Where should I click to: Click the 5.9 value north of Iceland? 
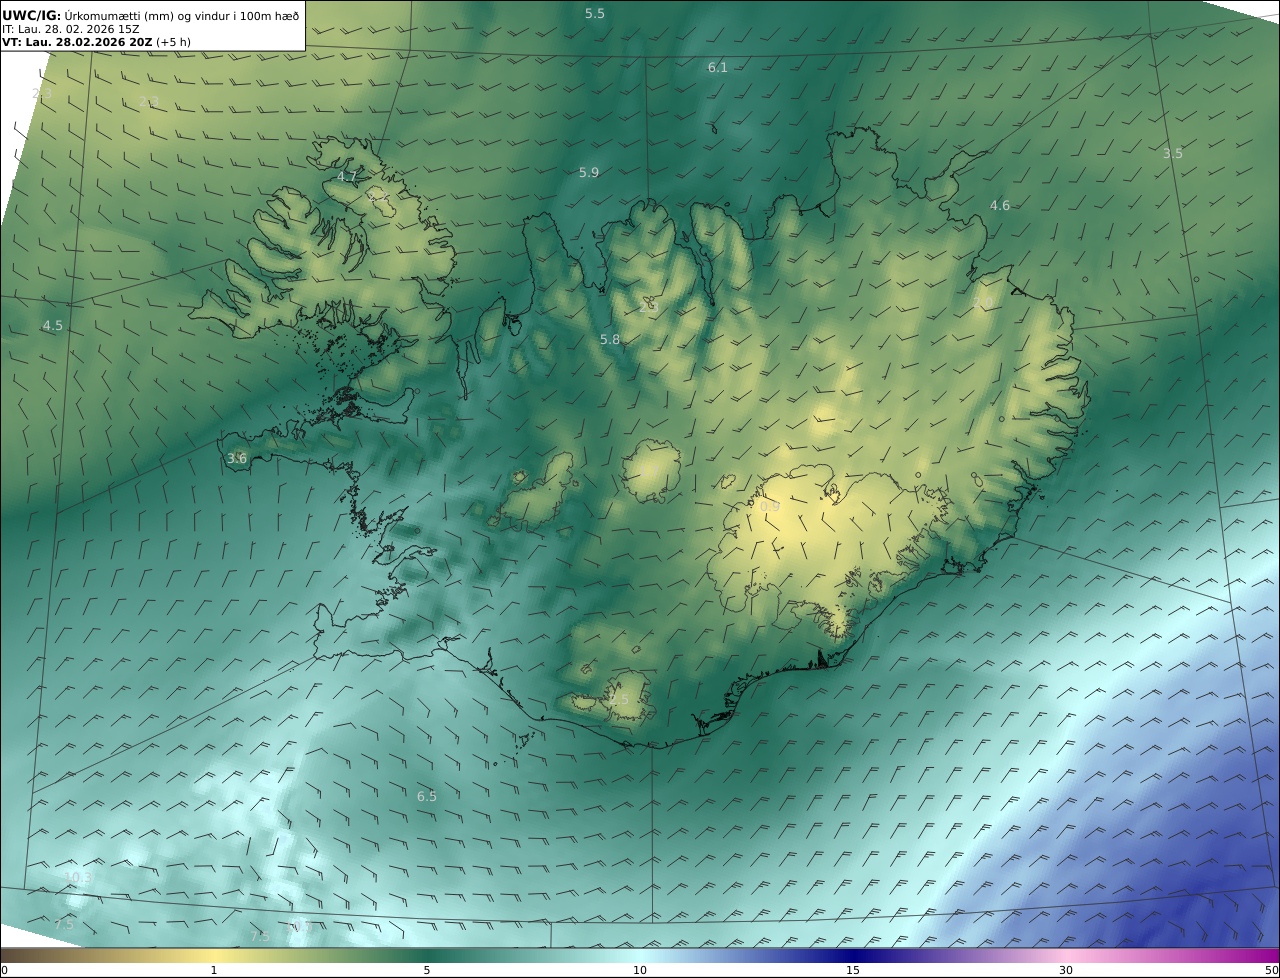(589, 172)
